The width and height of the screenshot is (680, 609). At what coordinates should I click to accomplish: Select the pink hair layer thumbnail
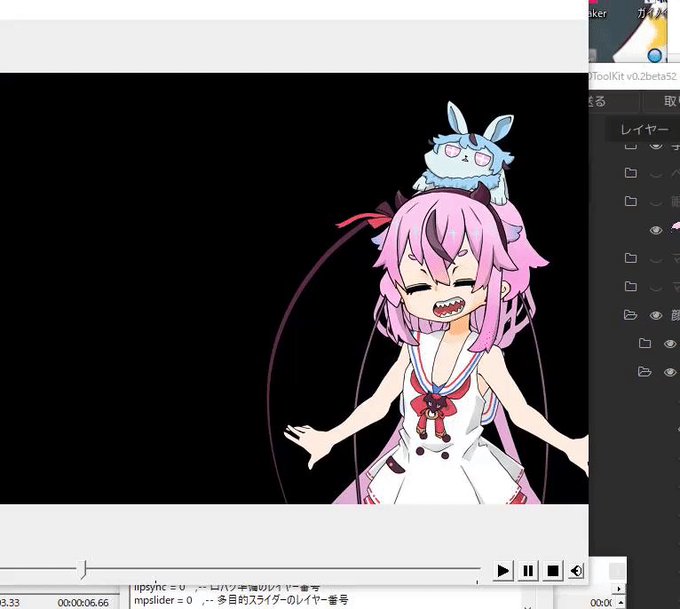point(675,226)
